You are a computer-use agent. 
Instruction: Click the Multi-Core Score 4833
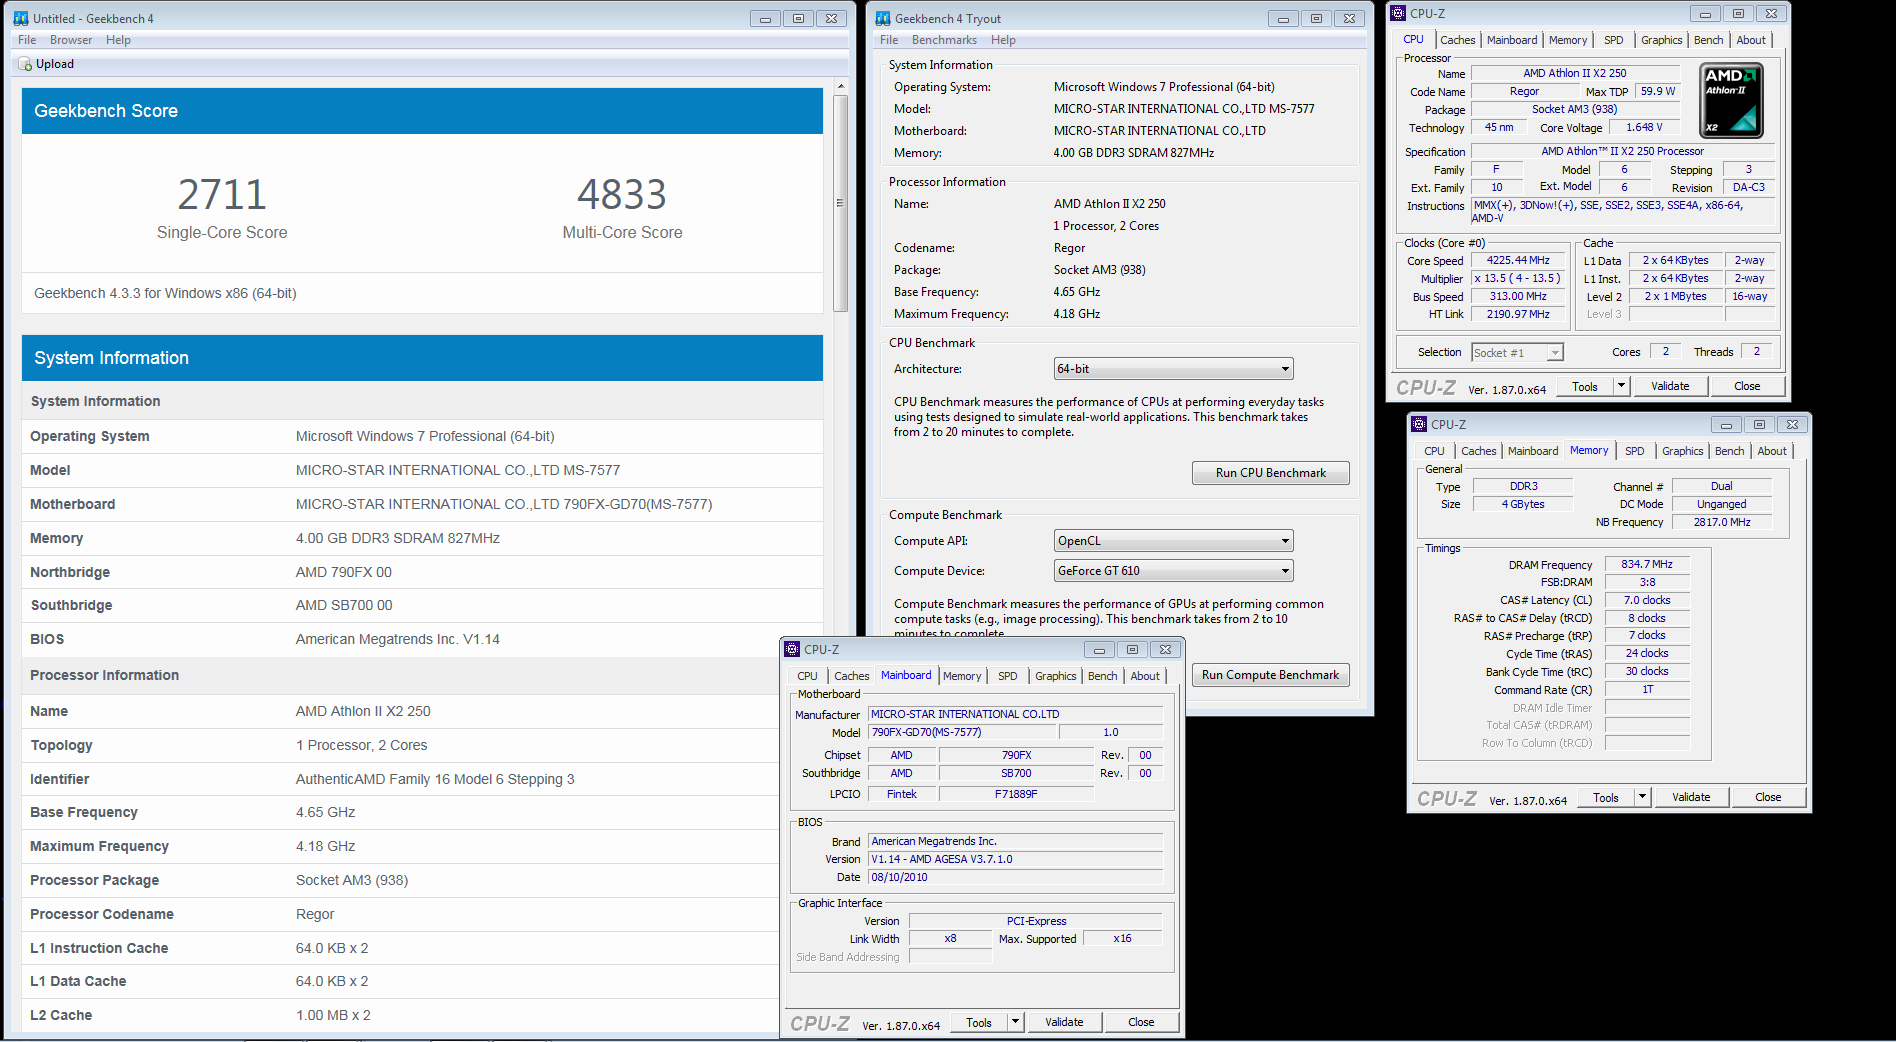pos(622,194)
